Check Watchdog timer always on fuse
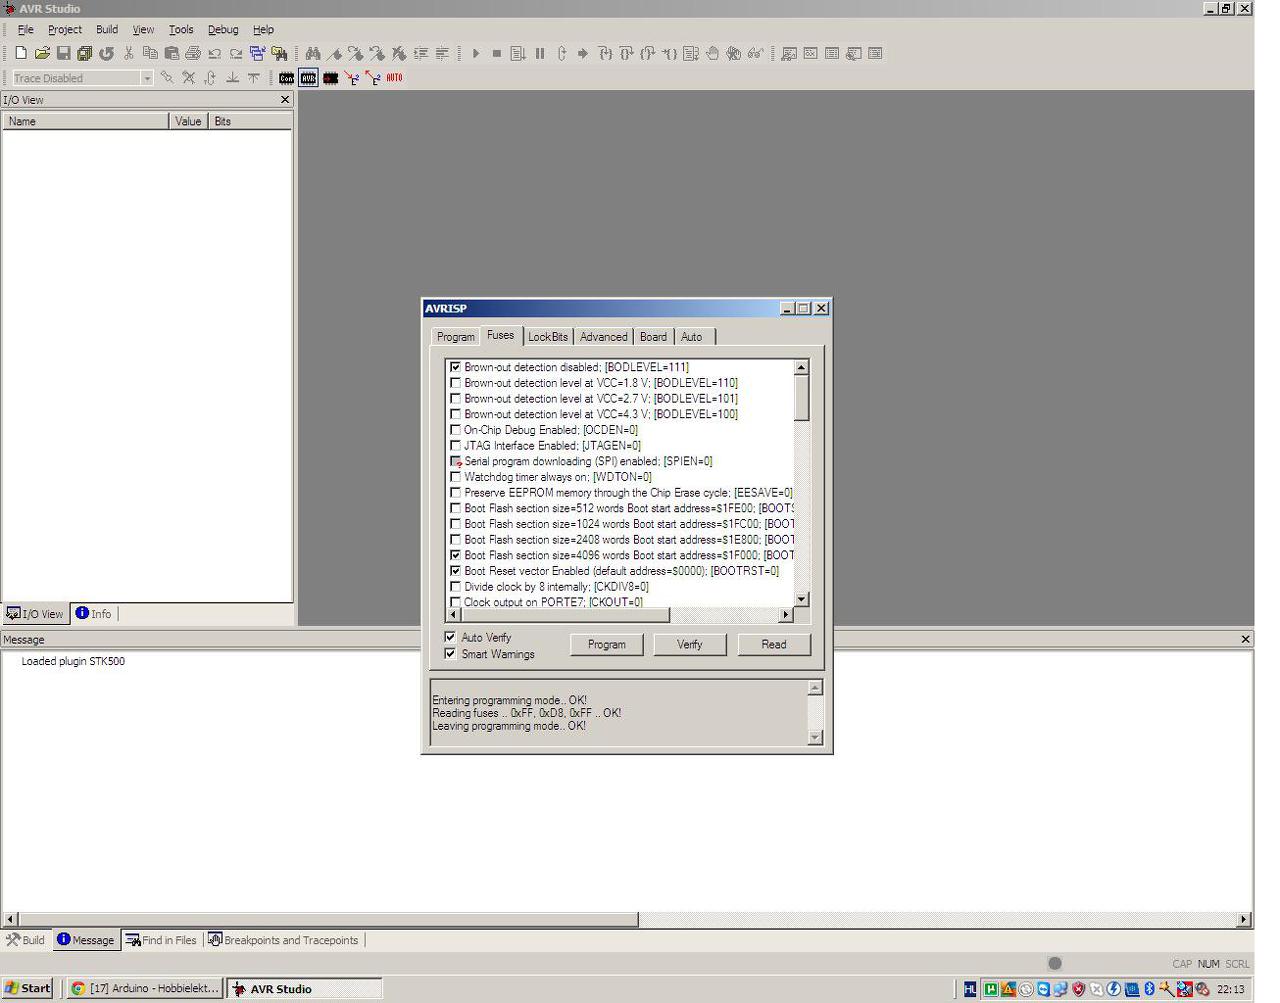 (456, 477)
